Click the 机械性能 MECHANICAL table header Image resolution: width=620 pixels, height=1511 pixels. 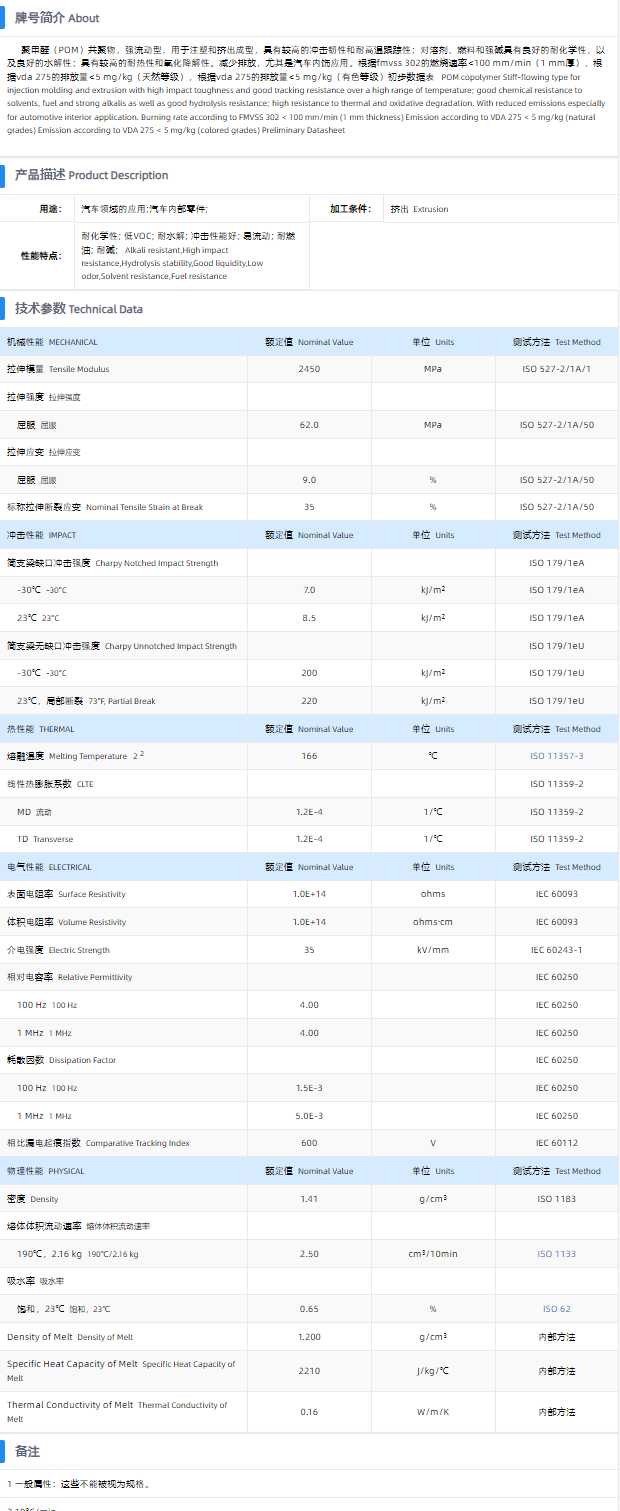coord(52,342)
